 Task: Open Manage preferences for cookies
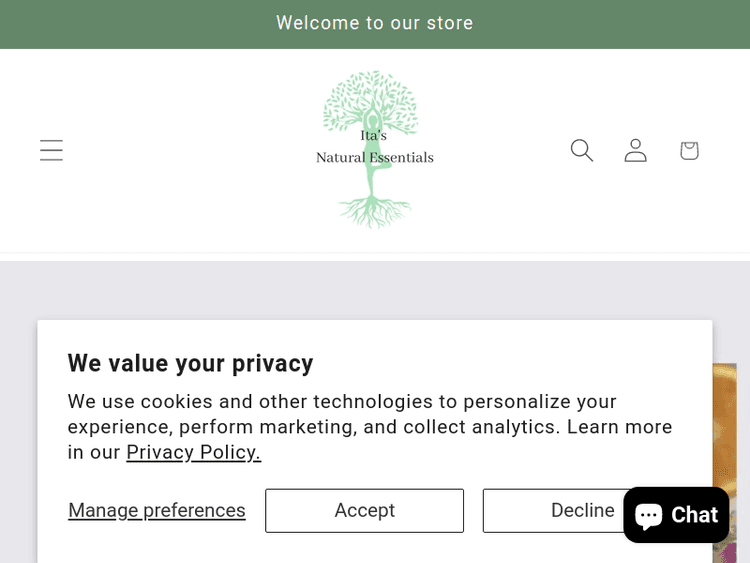pyautogui.click(x=157, y=510)
